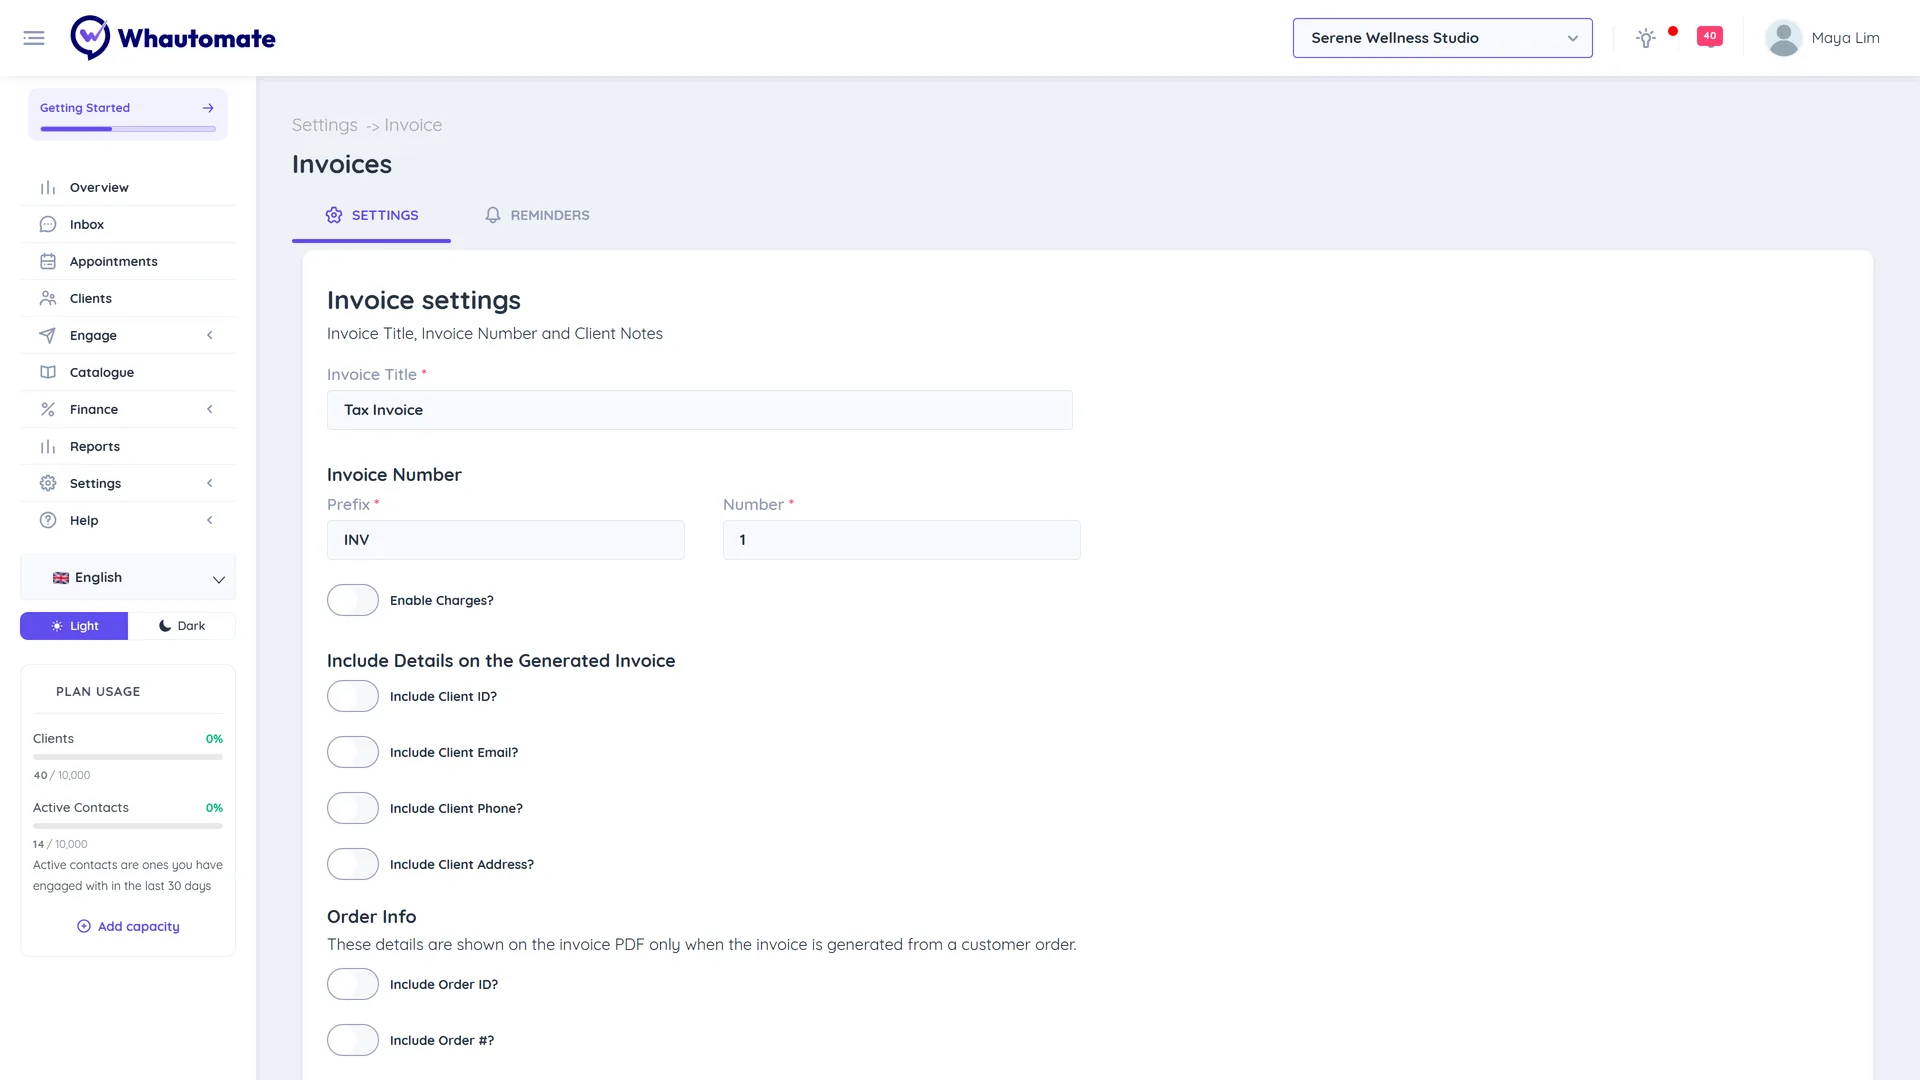
Task: Expand the Settings submenu chevron
Action: click(210, 484)
